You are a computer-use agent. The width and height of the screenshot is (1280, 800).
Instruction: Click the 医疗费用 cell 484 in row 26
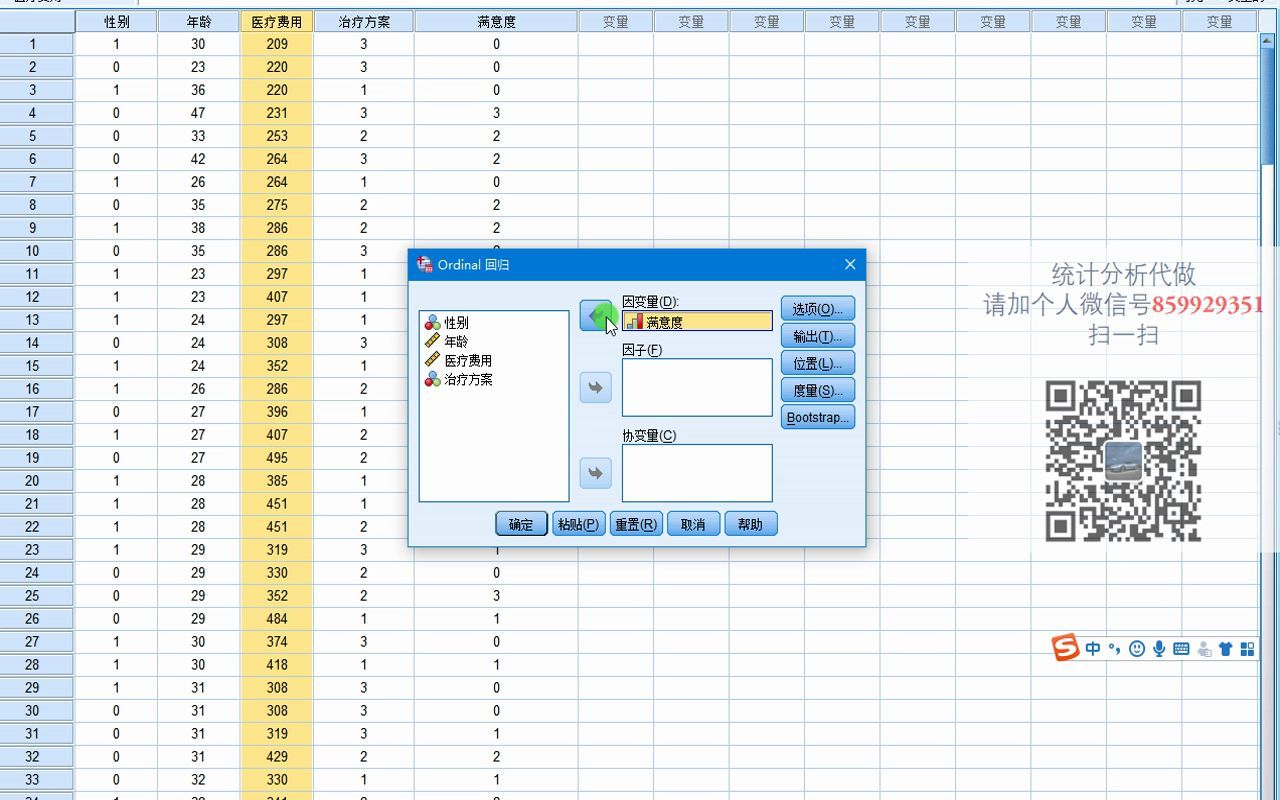tap(277, 619)
